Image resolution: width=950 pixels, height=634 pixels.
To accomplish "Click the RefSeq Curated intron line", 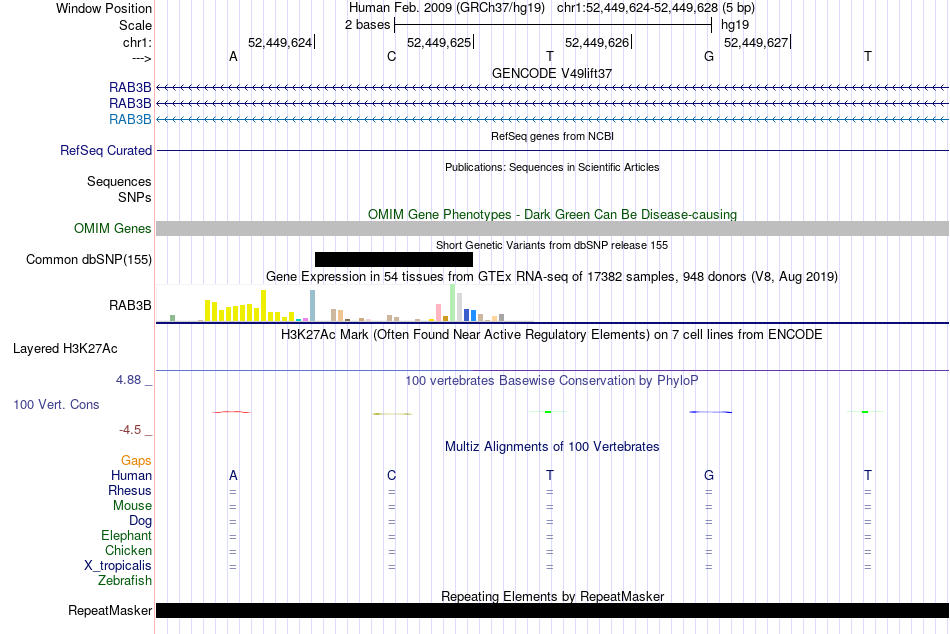I will (x=553, y=150).
